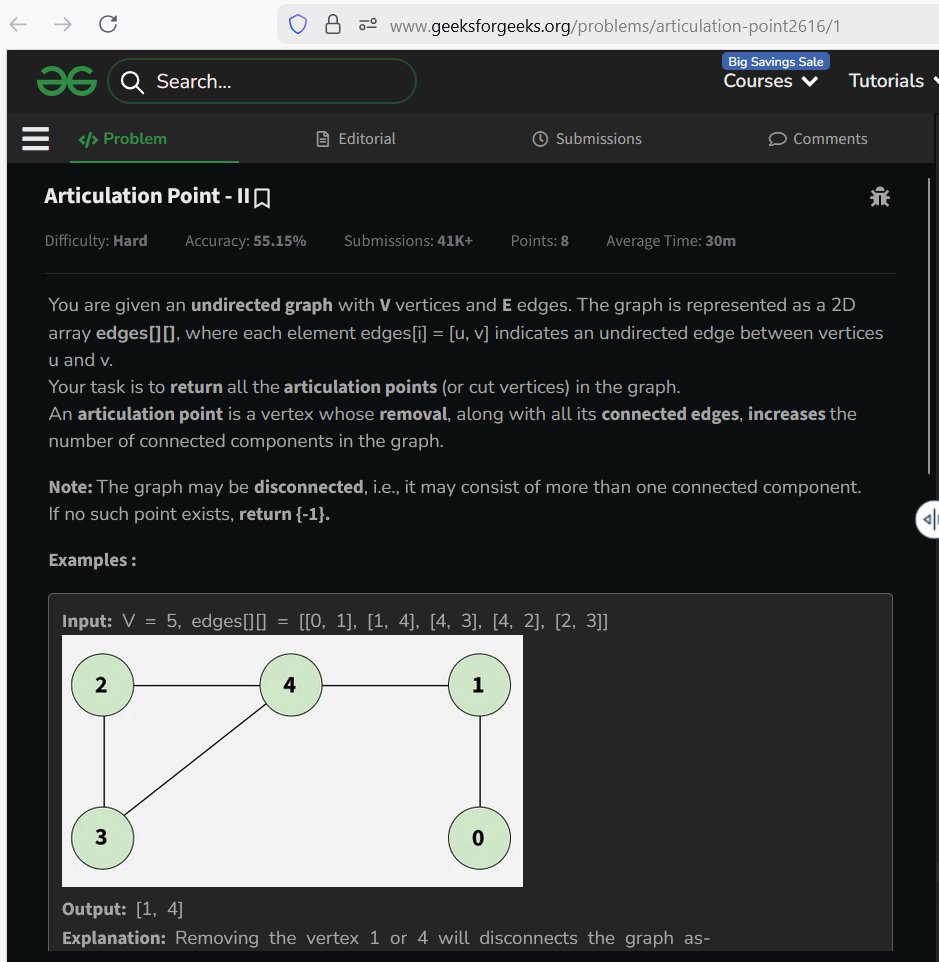Click the browser back arrow
939x962 pixels.
(18, 25)
